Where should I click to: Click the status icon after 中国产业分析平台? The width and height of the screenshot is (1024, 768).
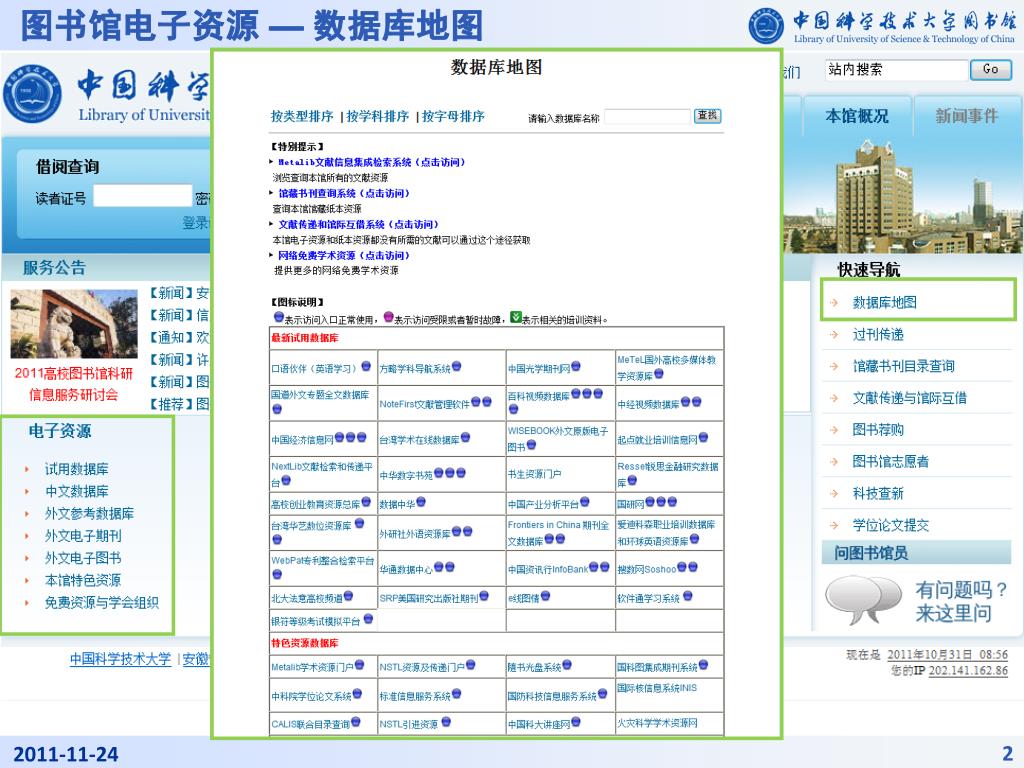tap(584, 502)
